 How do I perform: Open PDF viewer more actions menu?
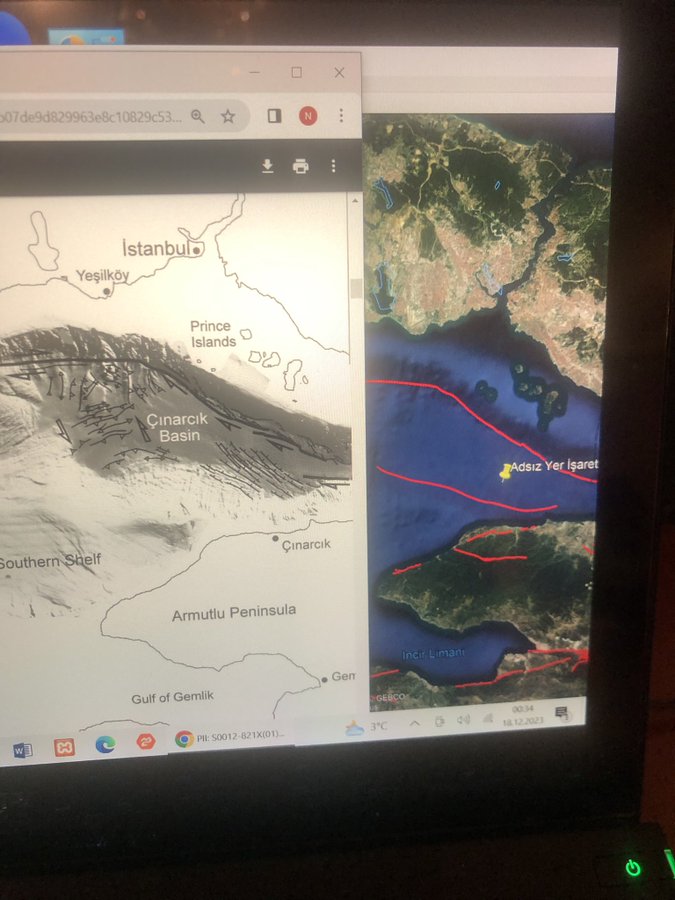[x=333, y=166]
